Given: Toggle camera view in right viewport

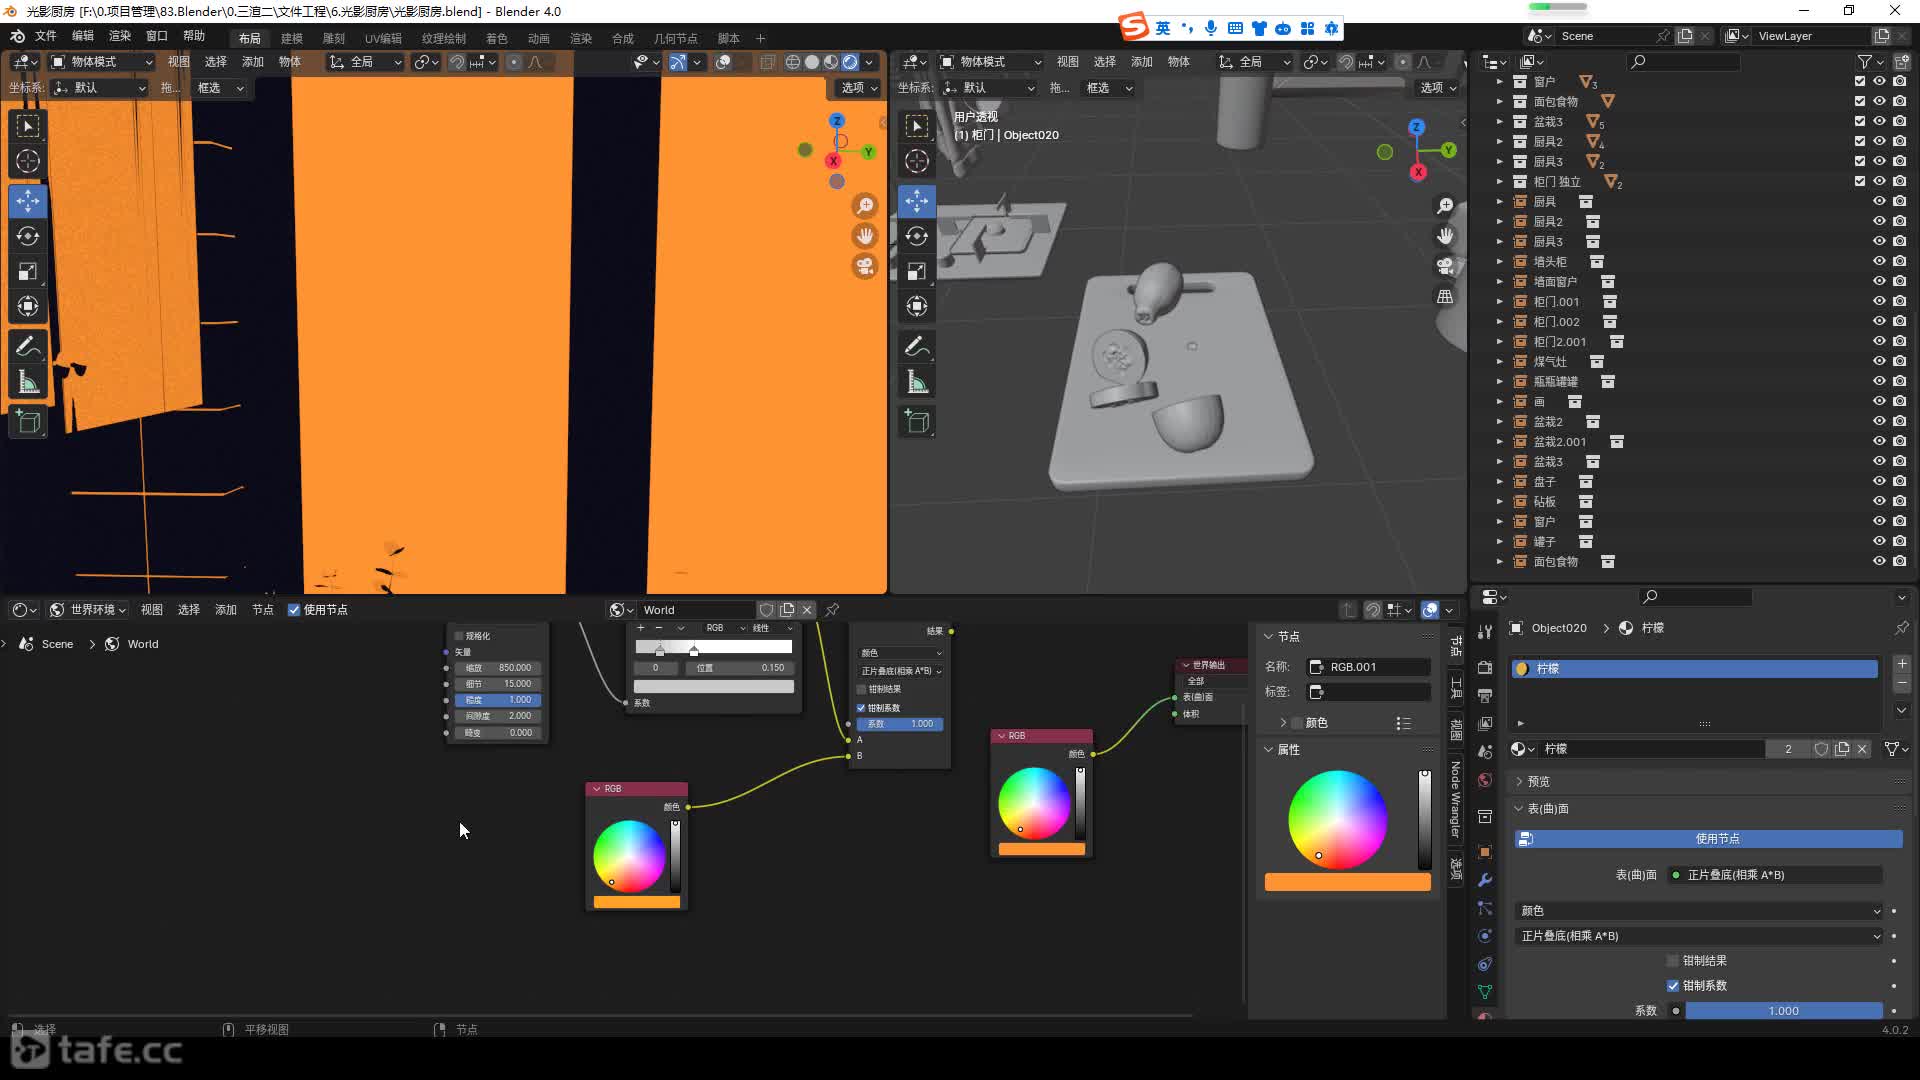Looking at the screenshot, I should [1445, 266].
